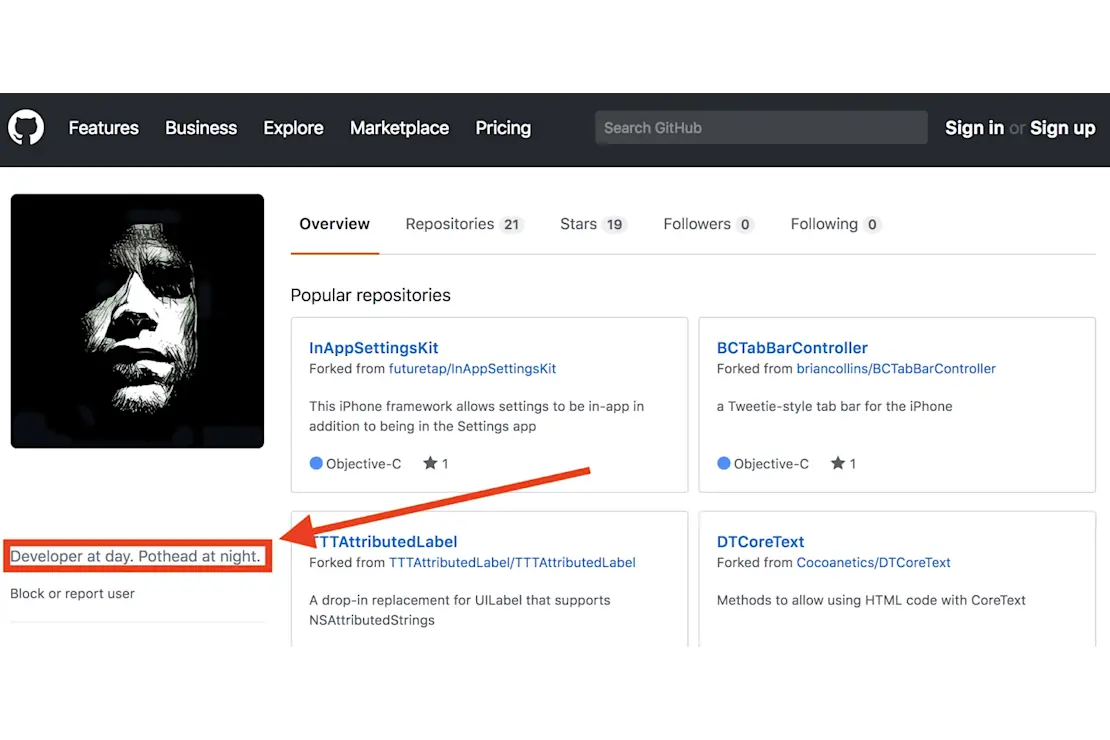Open futuretap/InAppSettingsKit fork source link
The image size is (1110, 740).
click(472, 369)
